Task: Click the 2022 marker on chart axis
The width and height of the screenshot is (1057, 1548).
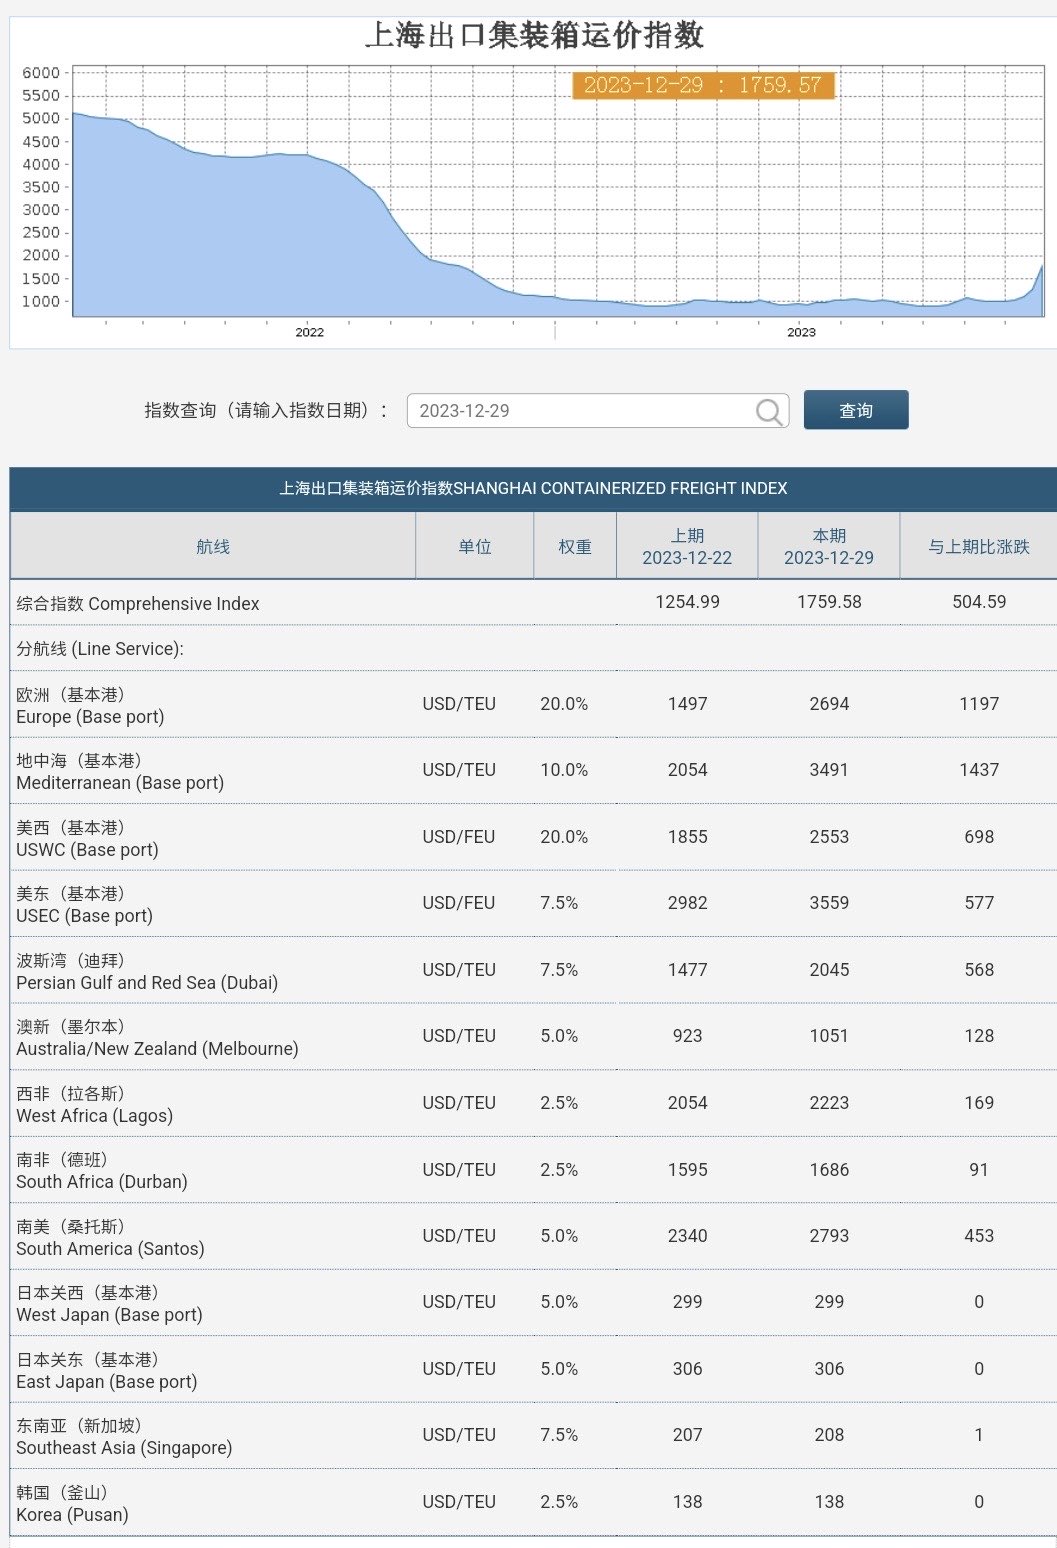Action: [x=310, y=332]
